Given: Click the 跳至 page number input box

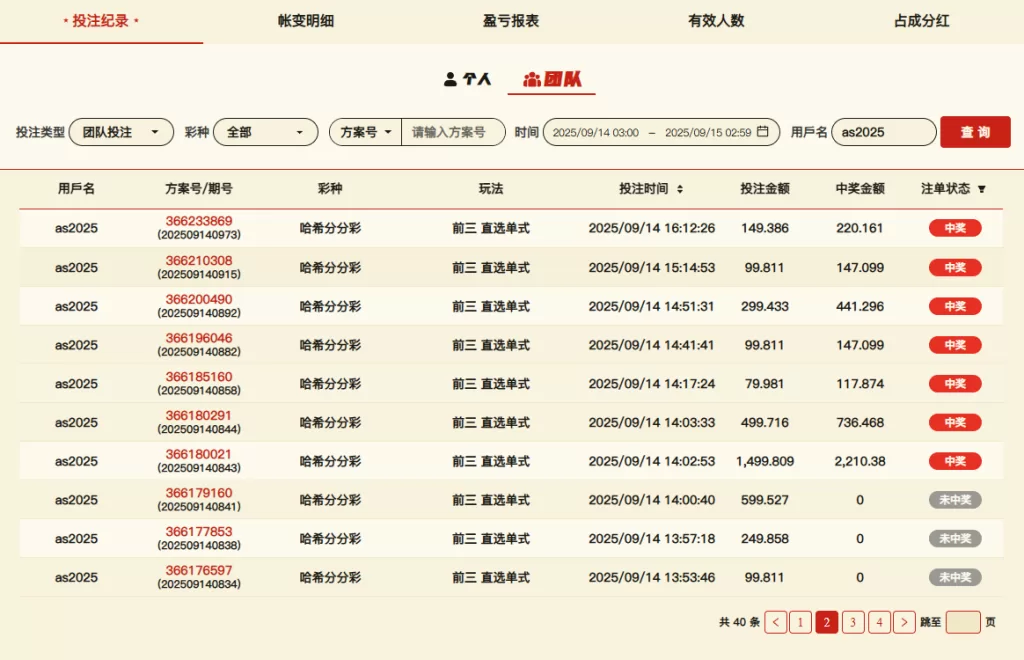Looking at the screenshot, I should point(963,622).
